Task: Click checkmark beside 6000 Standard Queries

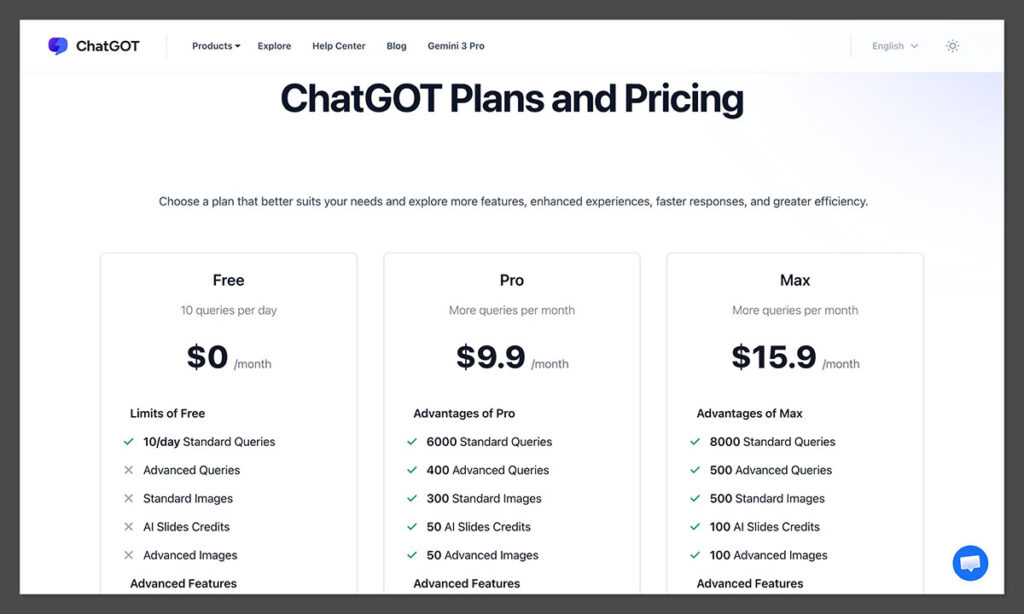Action: click(x=411, y=441)
